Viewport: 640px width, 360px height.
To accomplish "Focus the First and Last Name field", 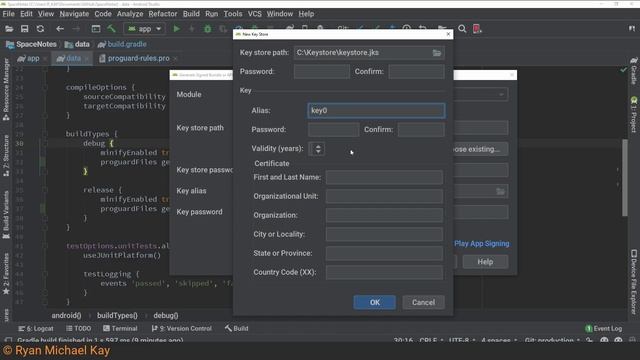I will (x=384, y=178).
